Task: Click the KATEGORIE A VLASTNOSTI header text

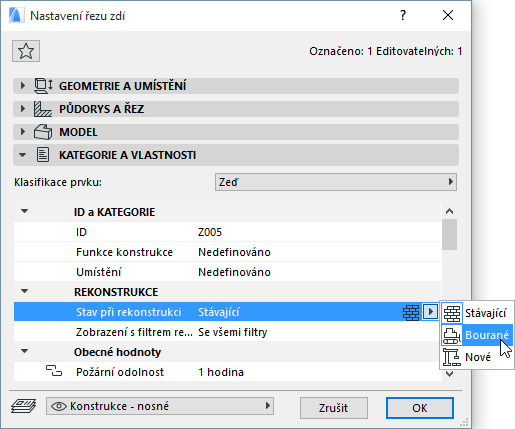Action: (x=127, y=155)
